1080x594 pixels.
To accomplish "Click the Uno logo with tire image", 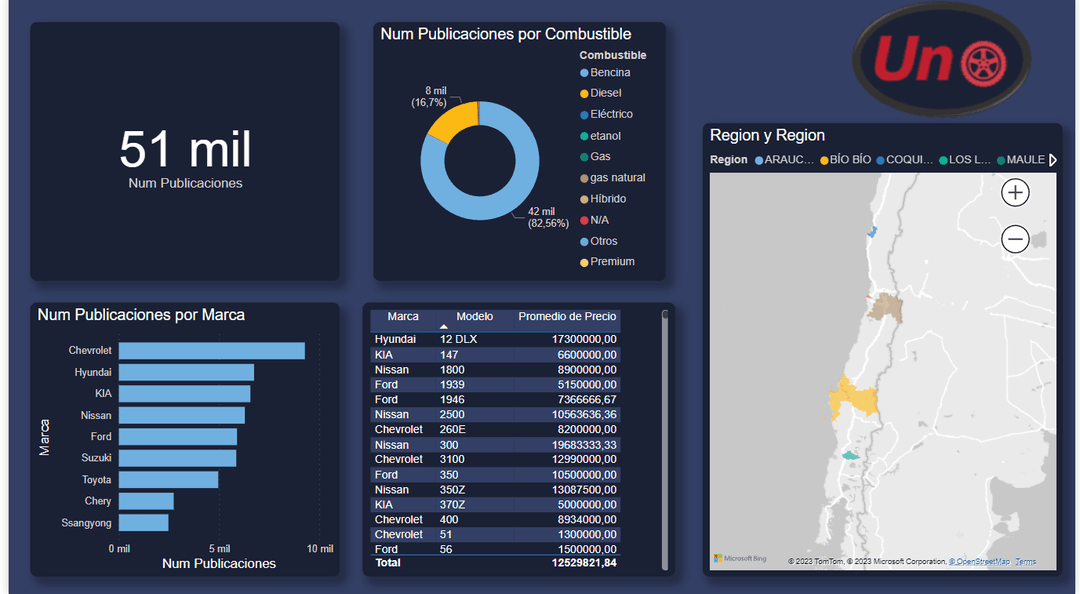I will [941, 60].
